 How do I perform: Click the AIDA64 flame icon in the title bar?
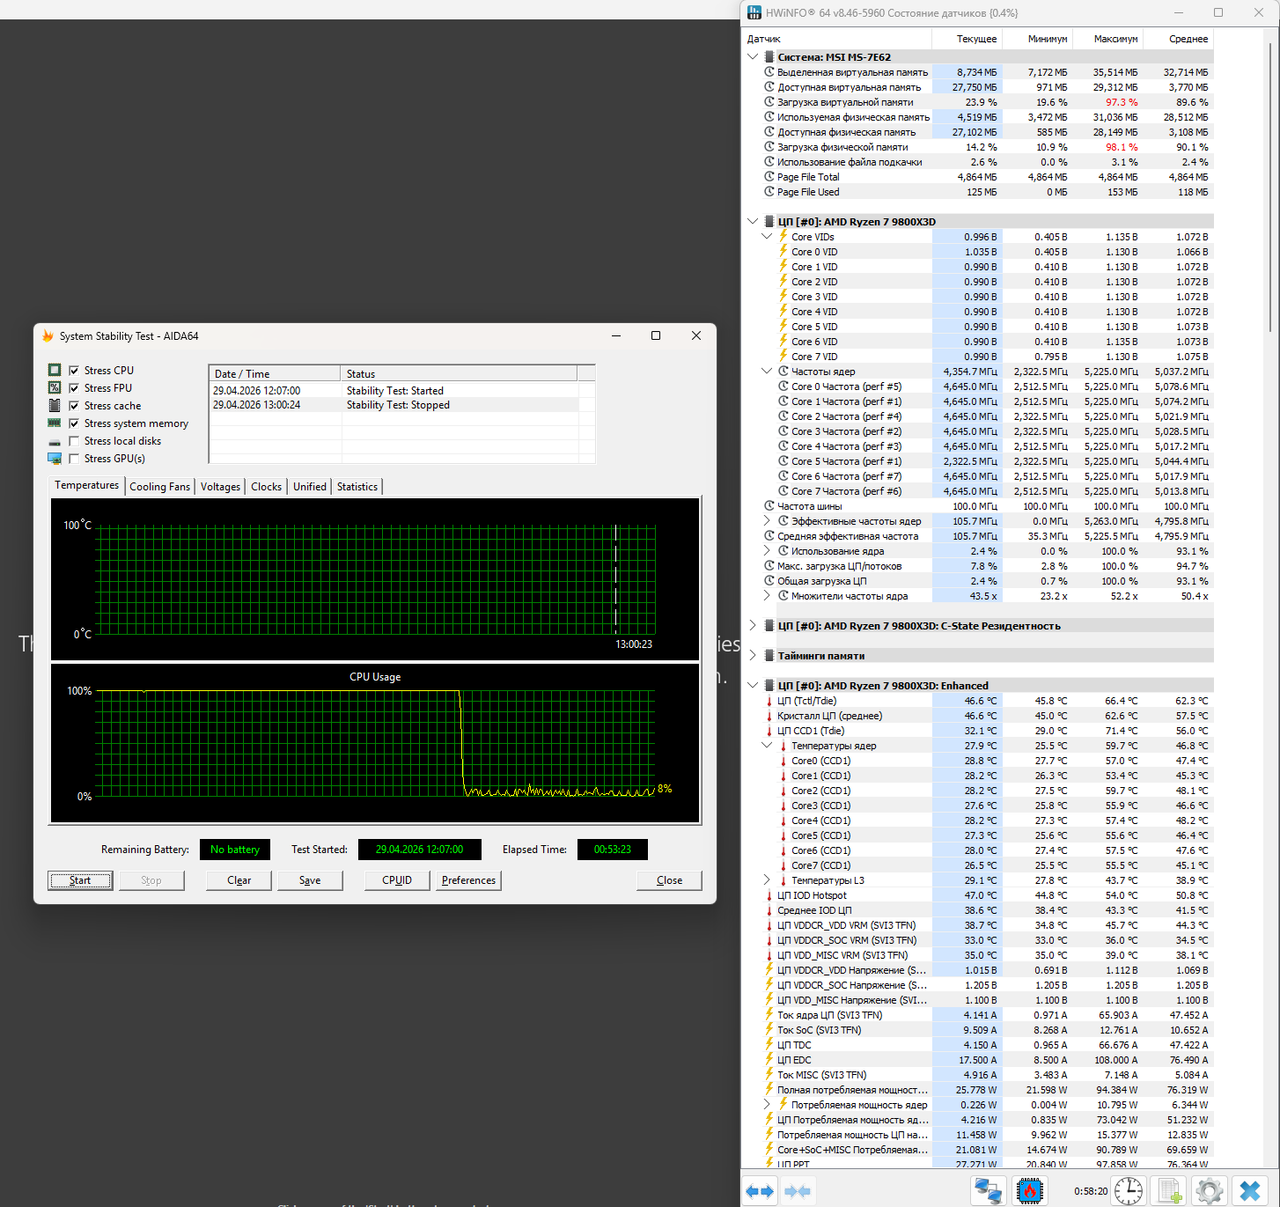(x=48, y=336)
